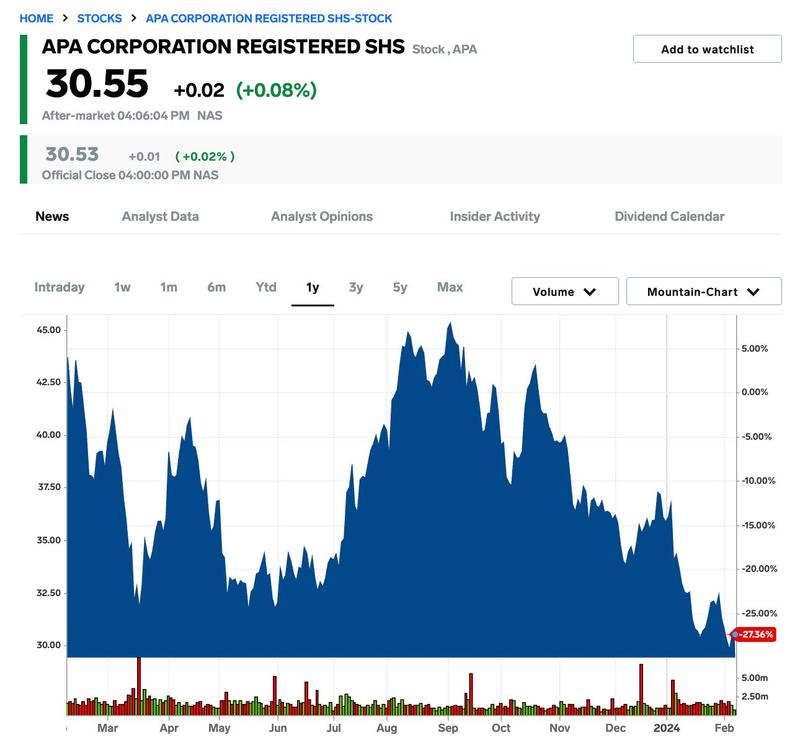Click the ( +0.02% ) official close change

pos(205,156)
